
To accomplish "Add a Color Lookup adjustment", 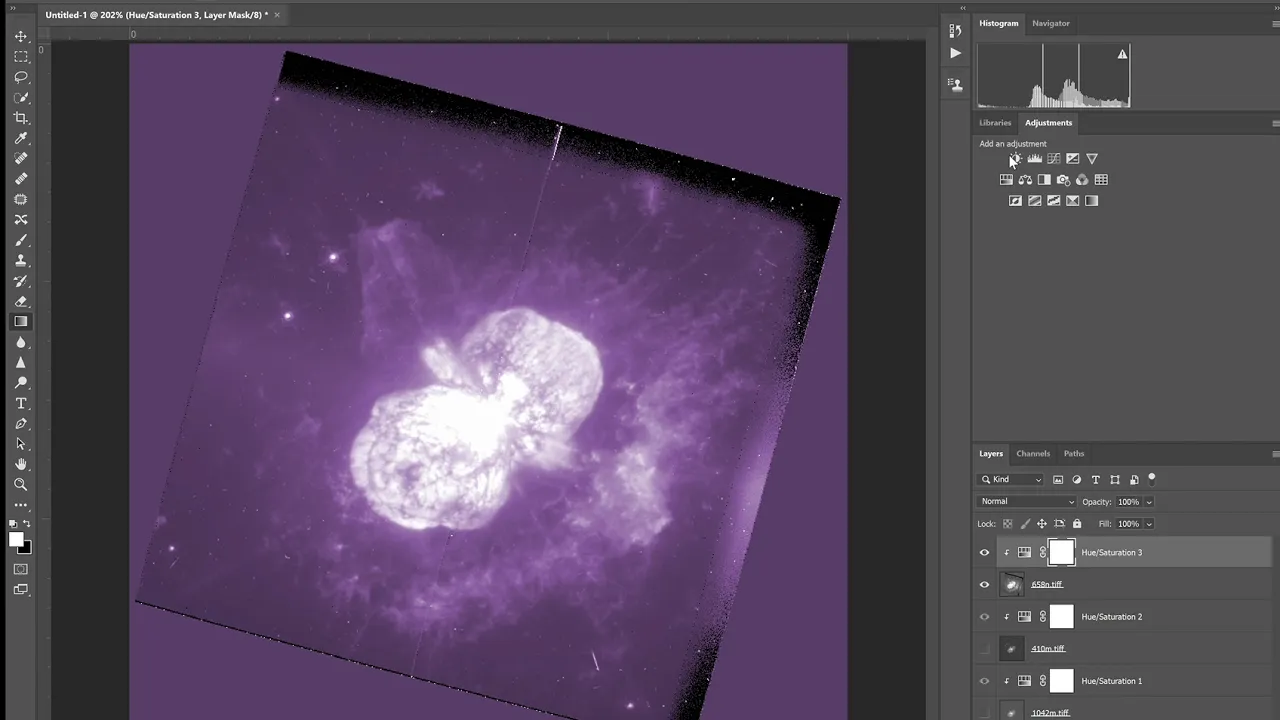I will (x=1101, y=179).
